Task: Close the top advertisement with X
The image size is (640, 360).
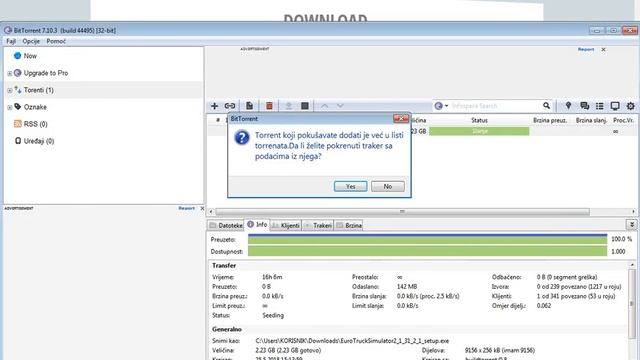Action: pyautogui.click(x=603, y=49)
